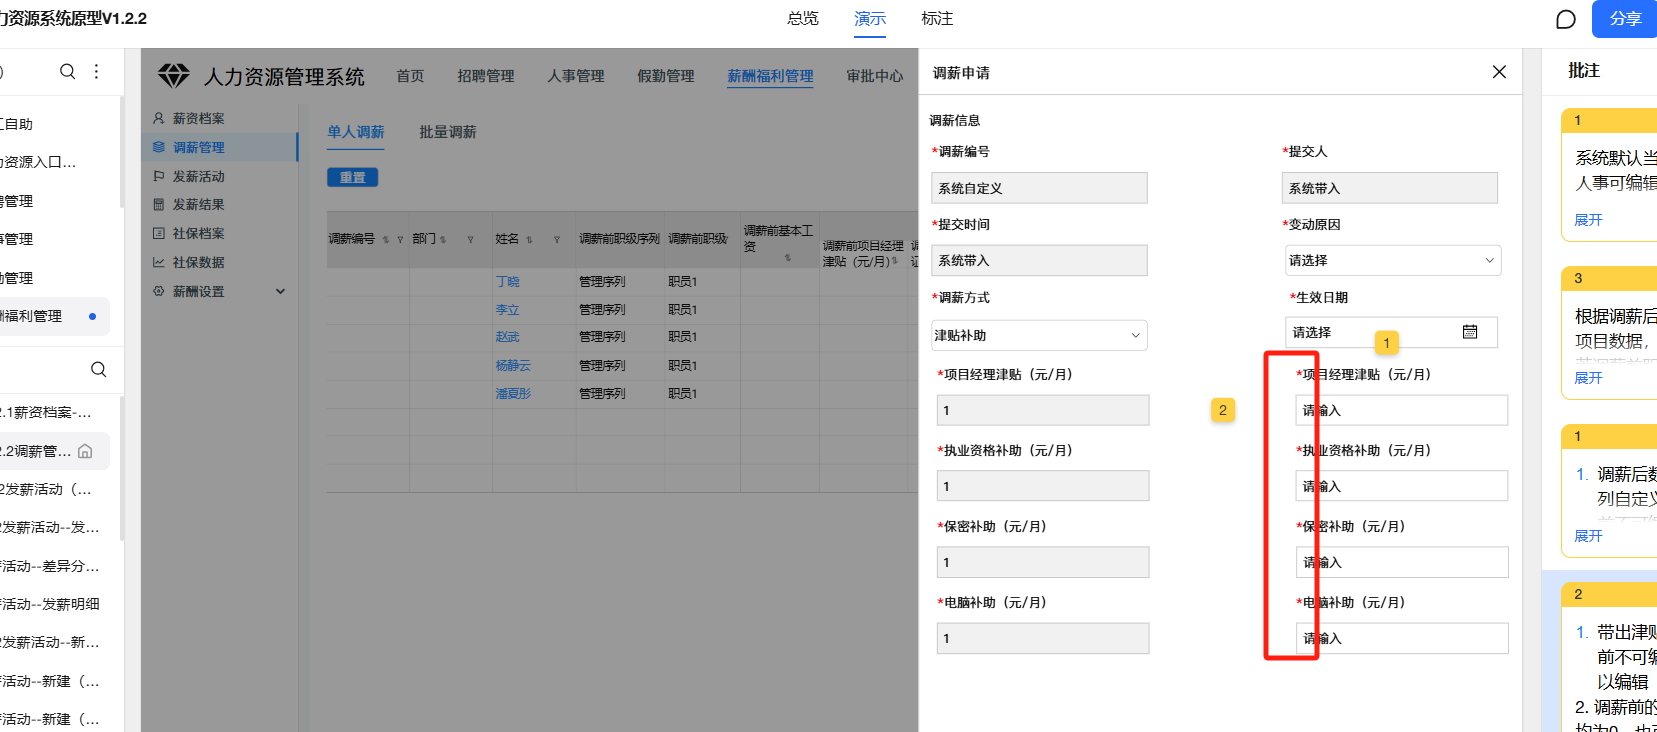Click the yellow annotation marker numbered 2
This screenshot has height=732, width=1657.
tap(1222, 410)
